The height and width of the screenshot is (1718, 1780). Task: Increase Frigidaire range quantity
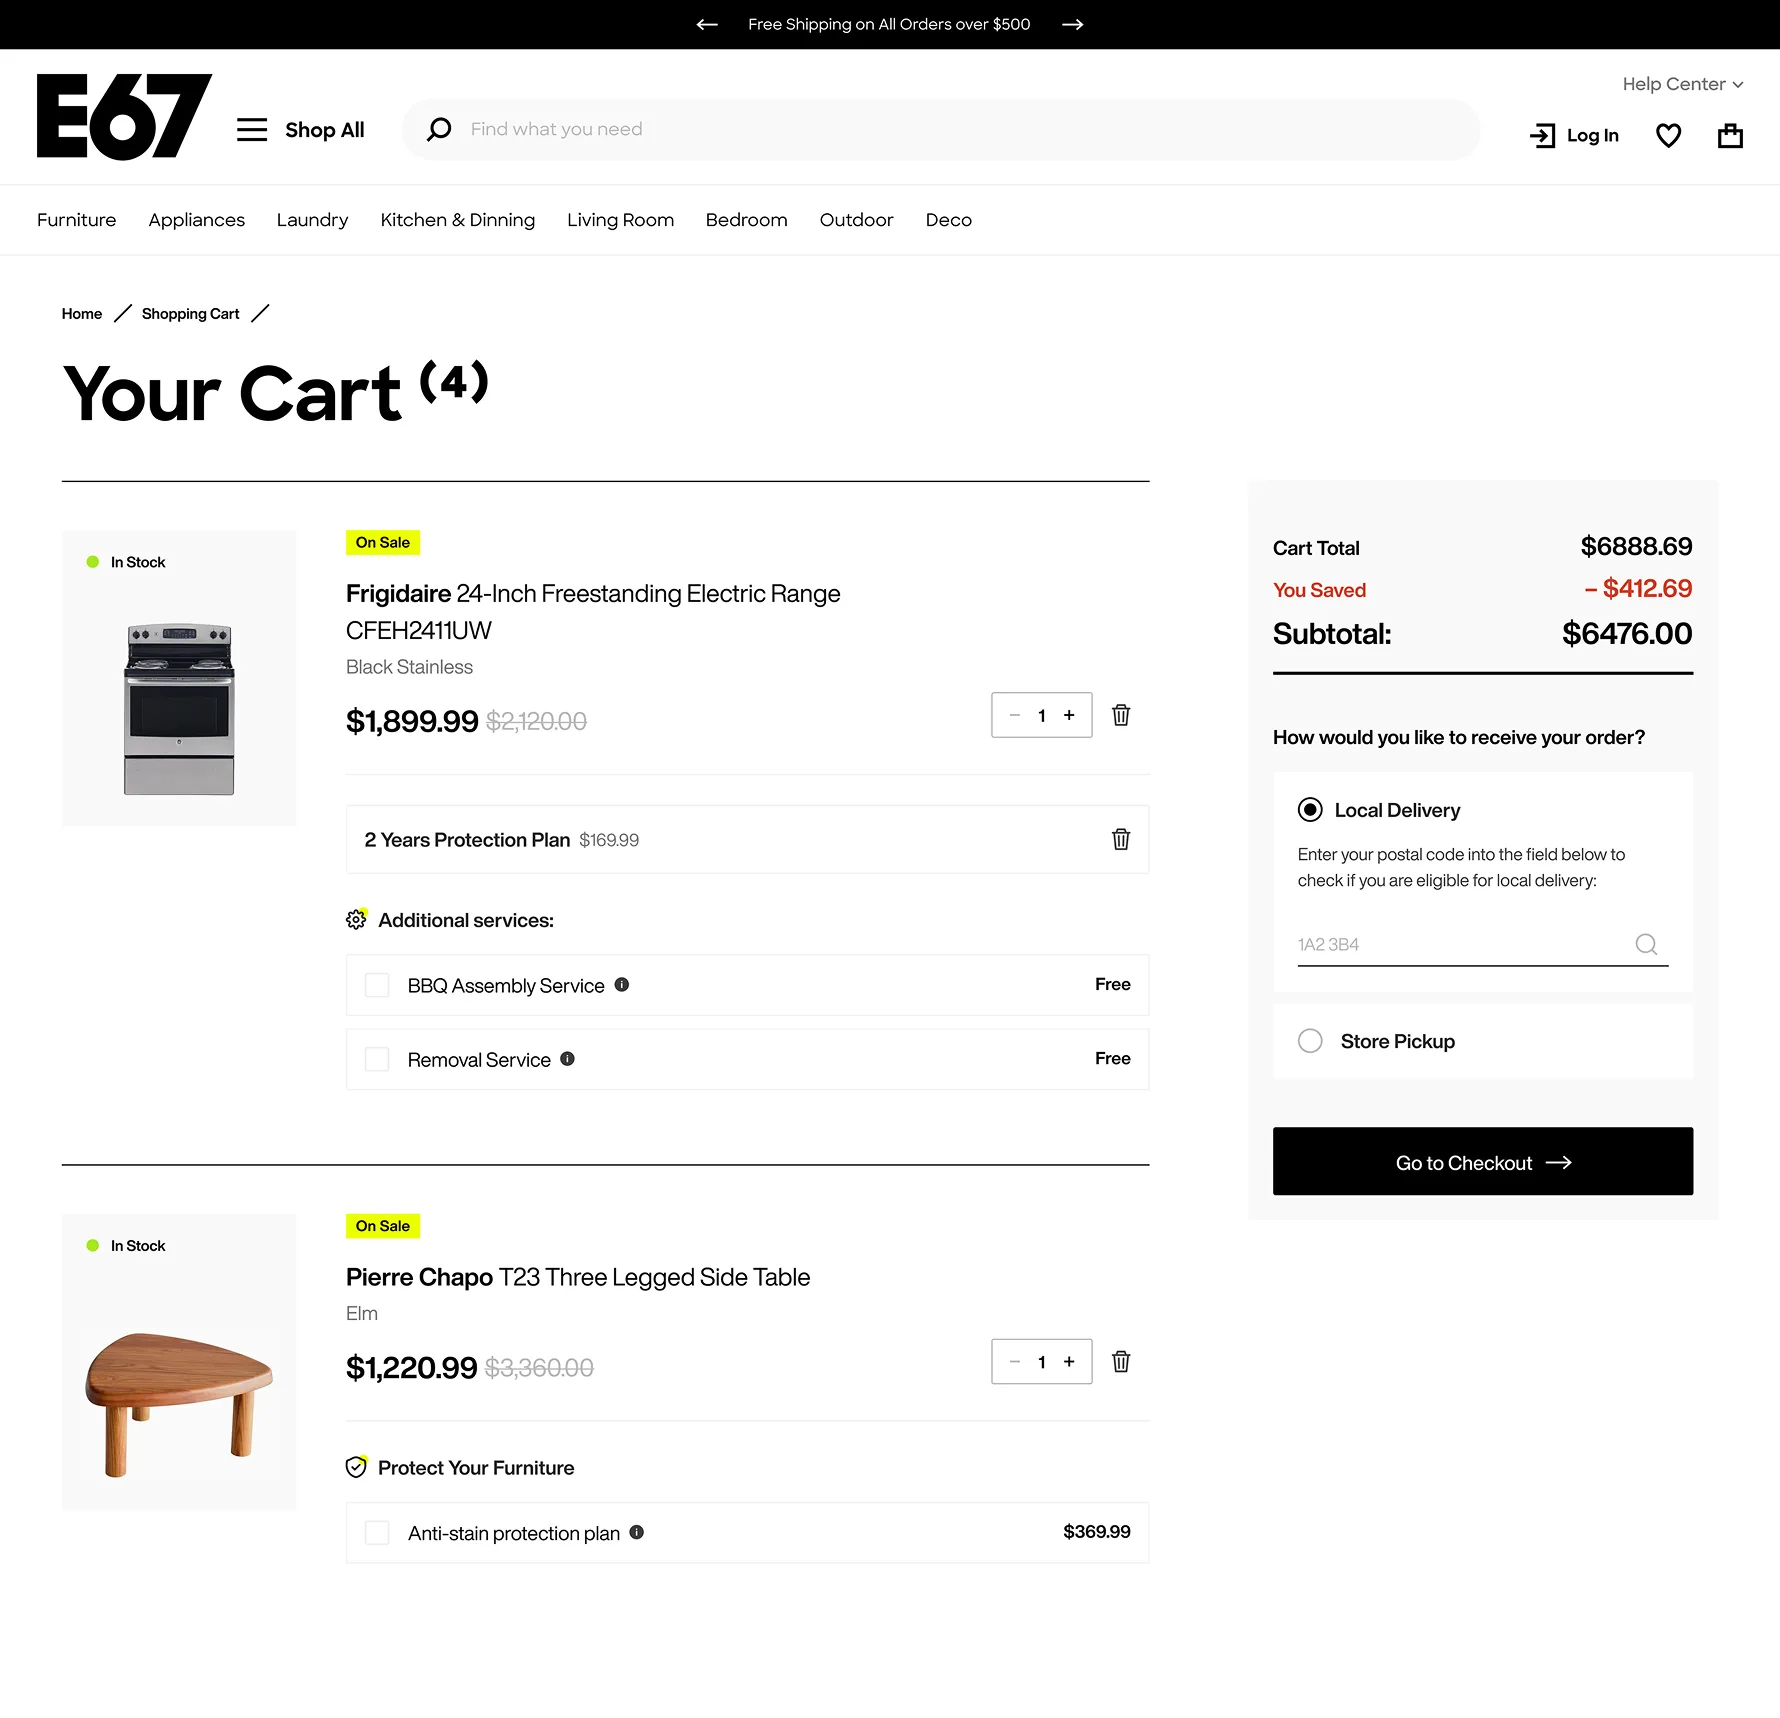coord(1069,715)
